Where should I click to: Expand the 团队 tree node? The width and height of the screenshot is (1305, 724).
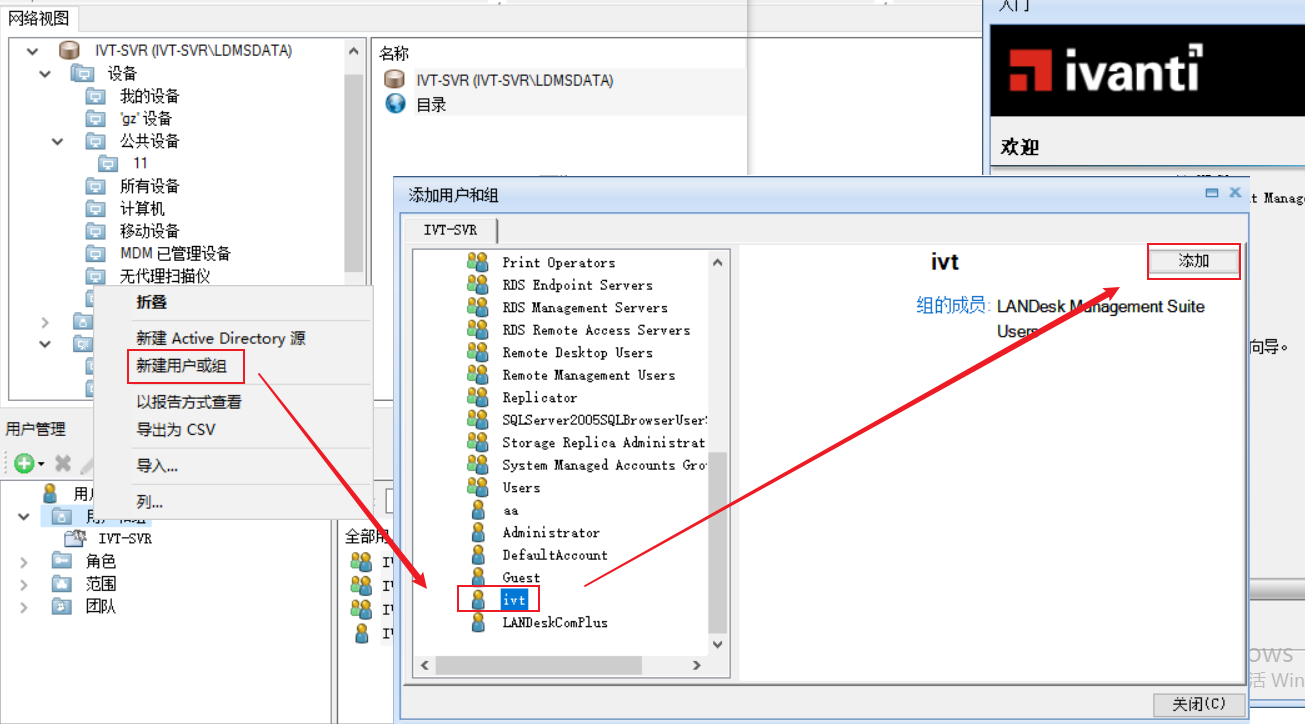[24, 606]
